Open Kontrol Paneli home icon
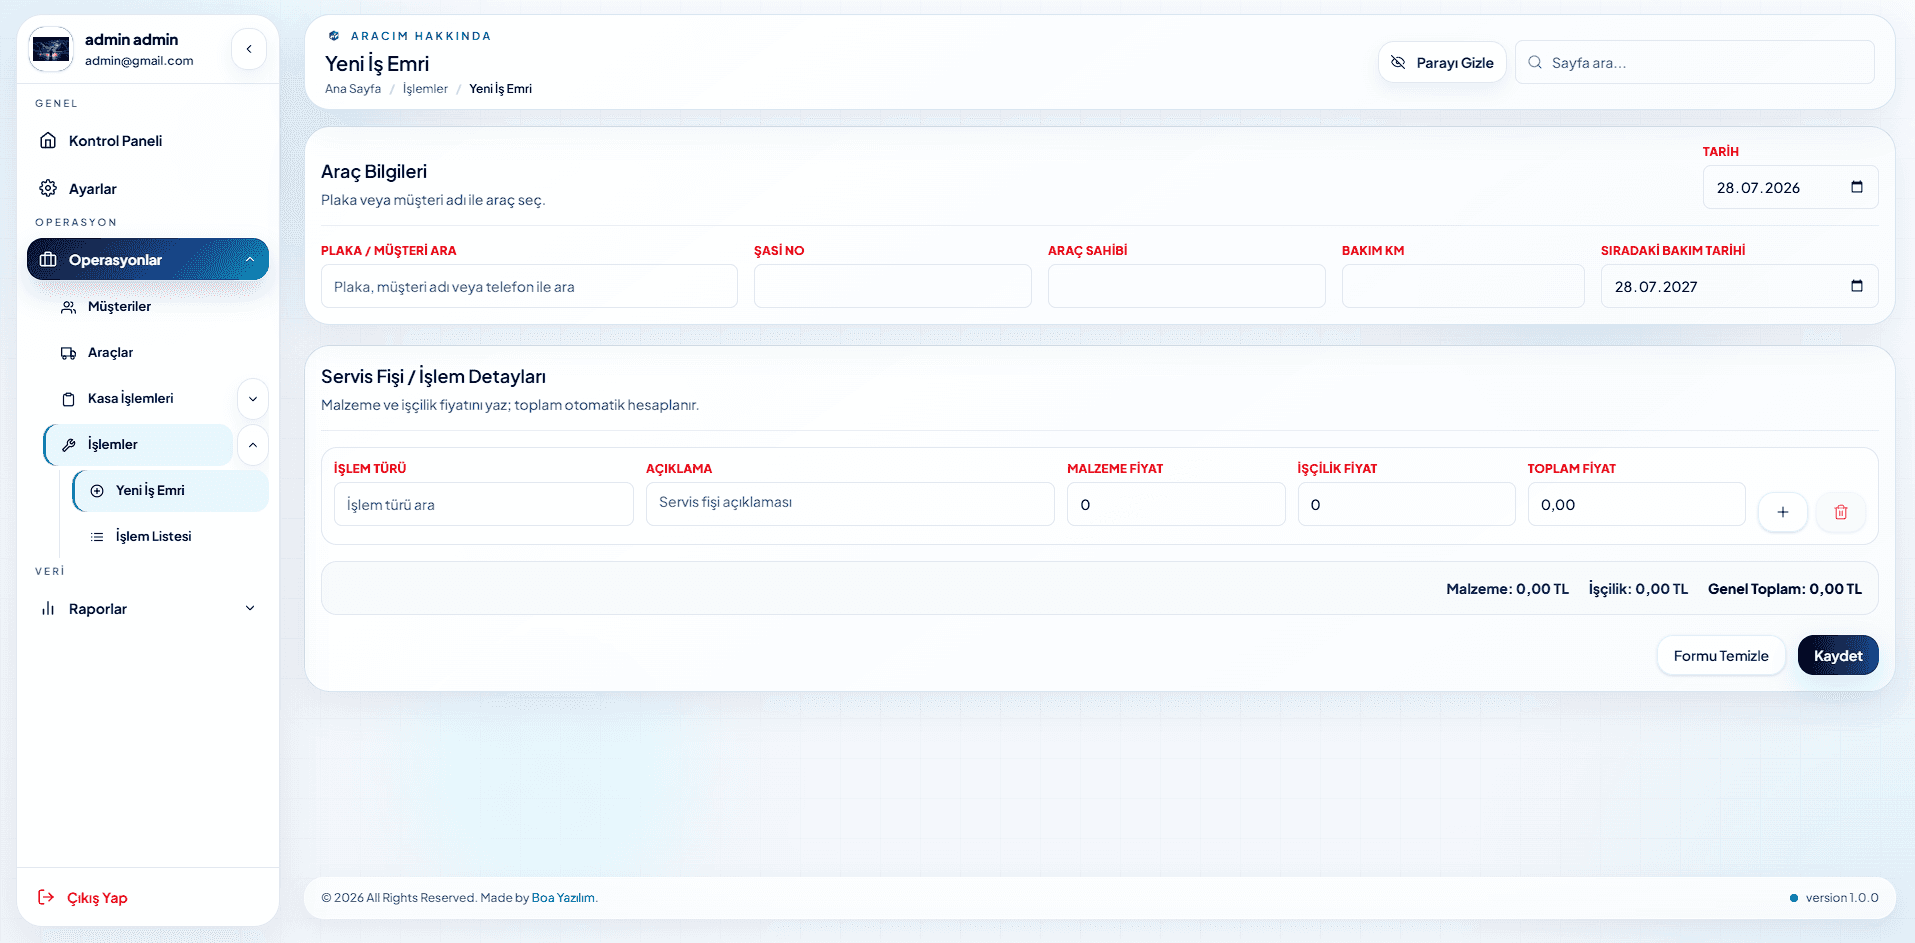 [48, 140]
